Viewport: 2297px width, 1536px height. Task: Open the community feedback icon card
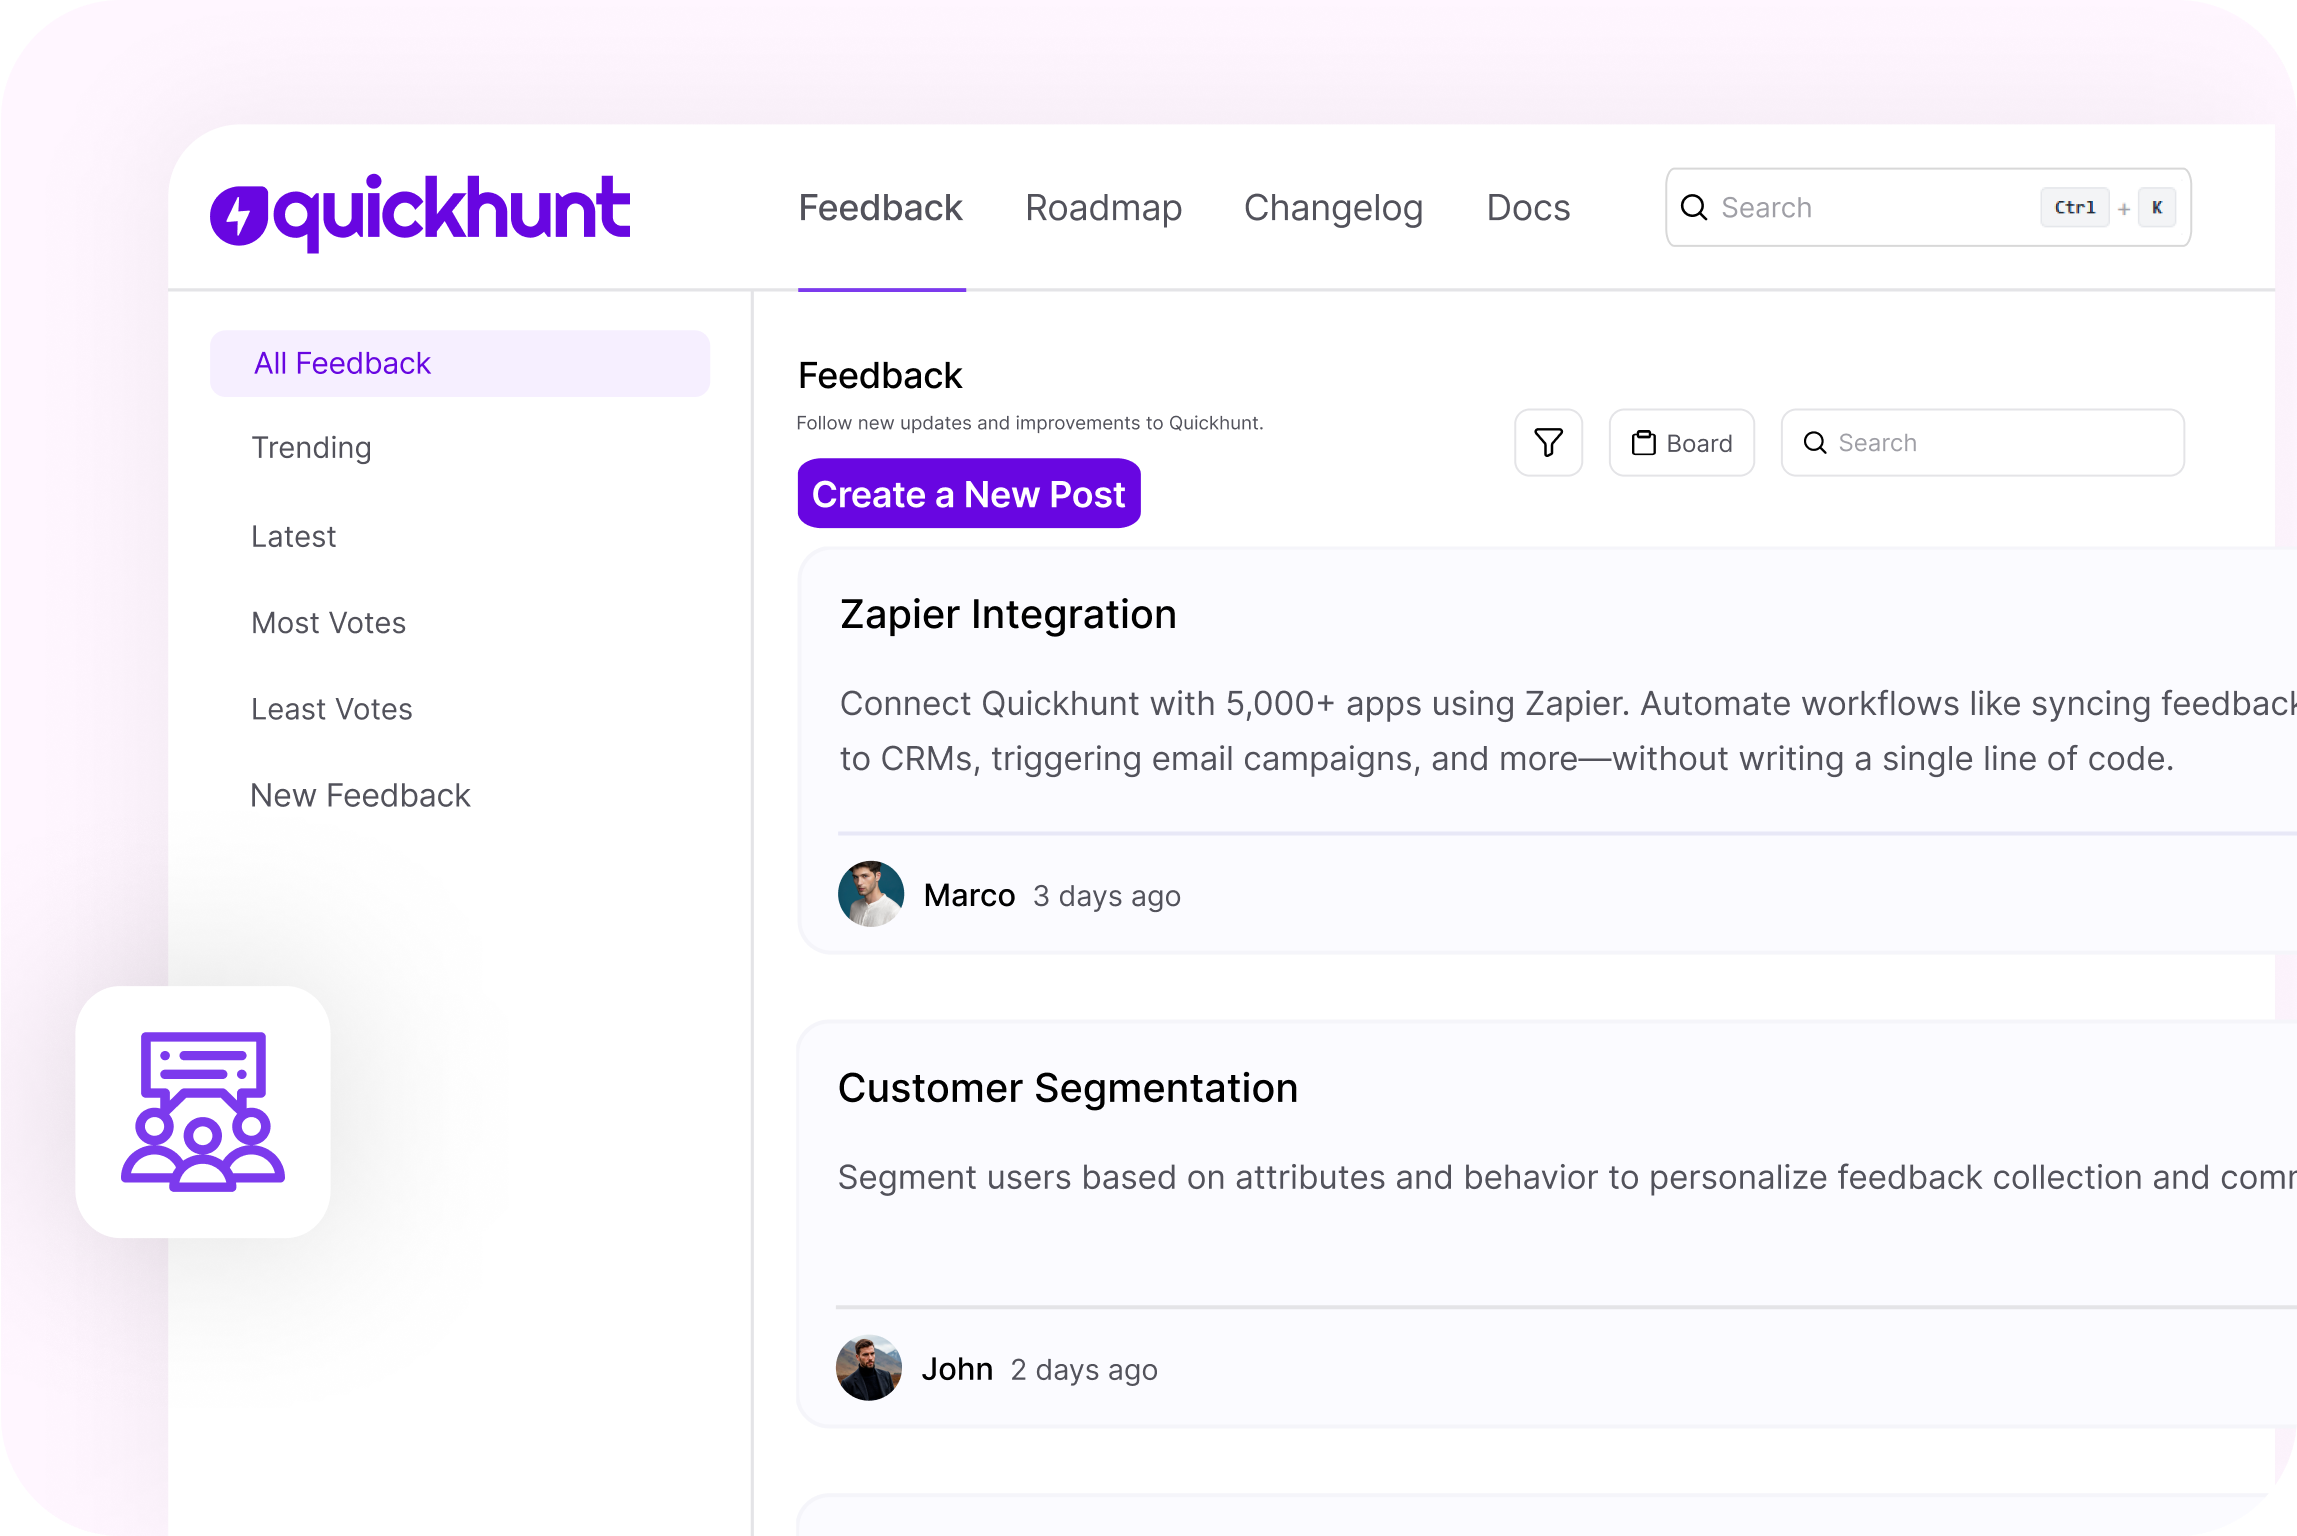203,1111
